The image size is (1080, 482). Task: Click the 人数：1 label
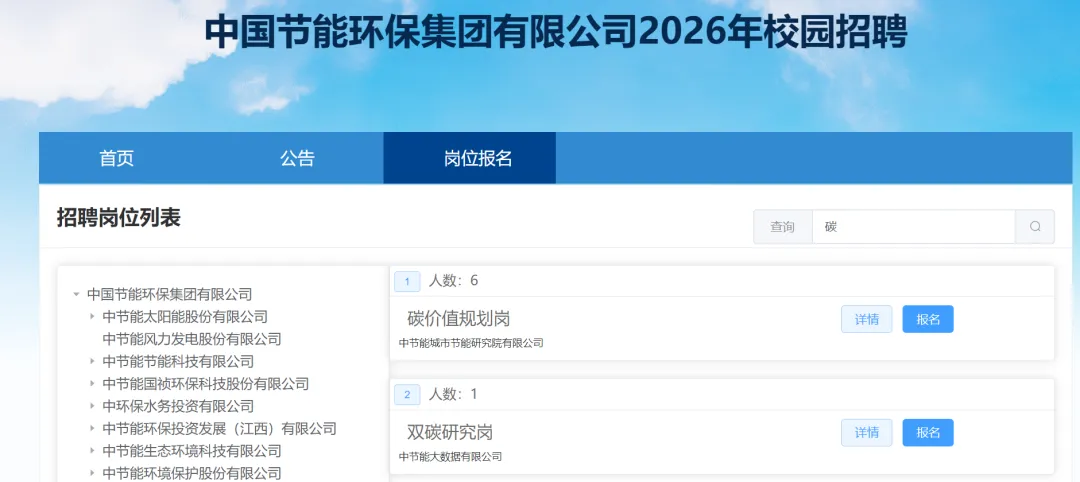coord(453,394)
